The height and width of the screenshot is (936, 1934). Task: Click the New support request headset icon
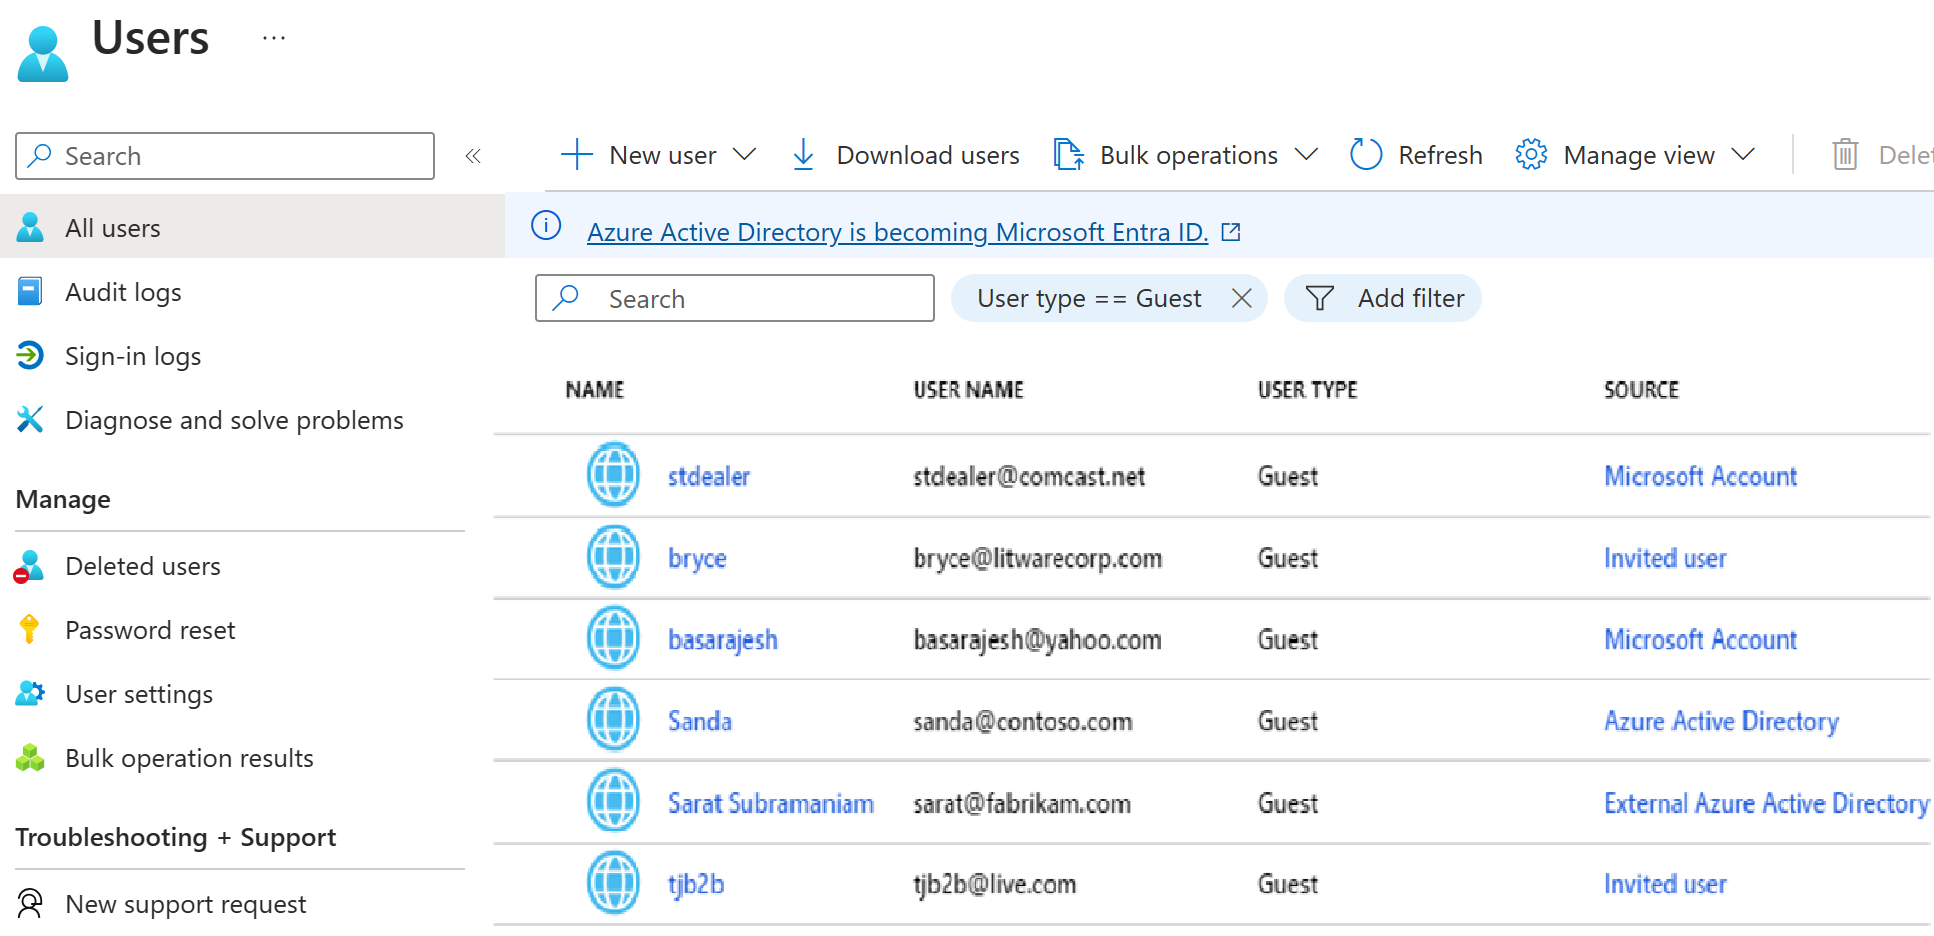coord(30,903)
